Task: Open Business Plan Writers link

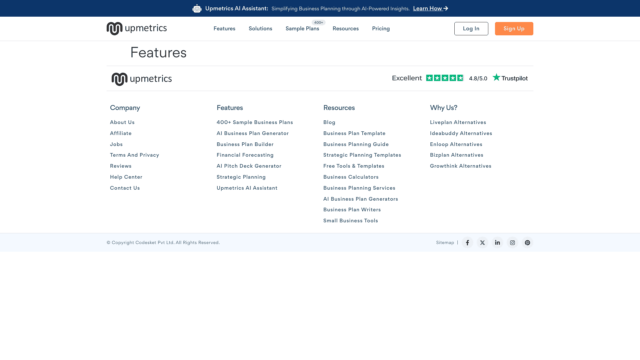Action: (352, 210)
